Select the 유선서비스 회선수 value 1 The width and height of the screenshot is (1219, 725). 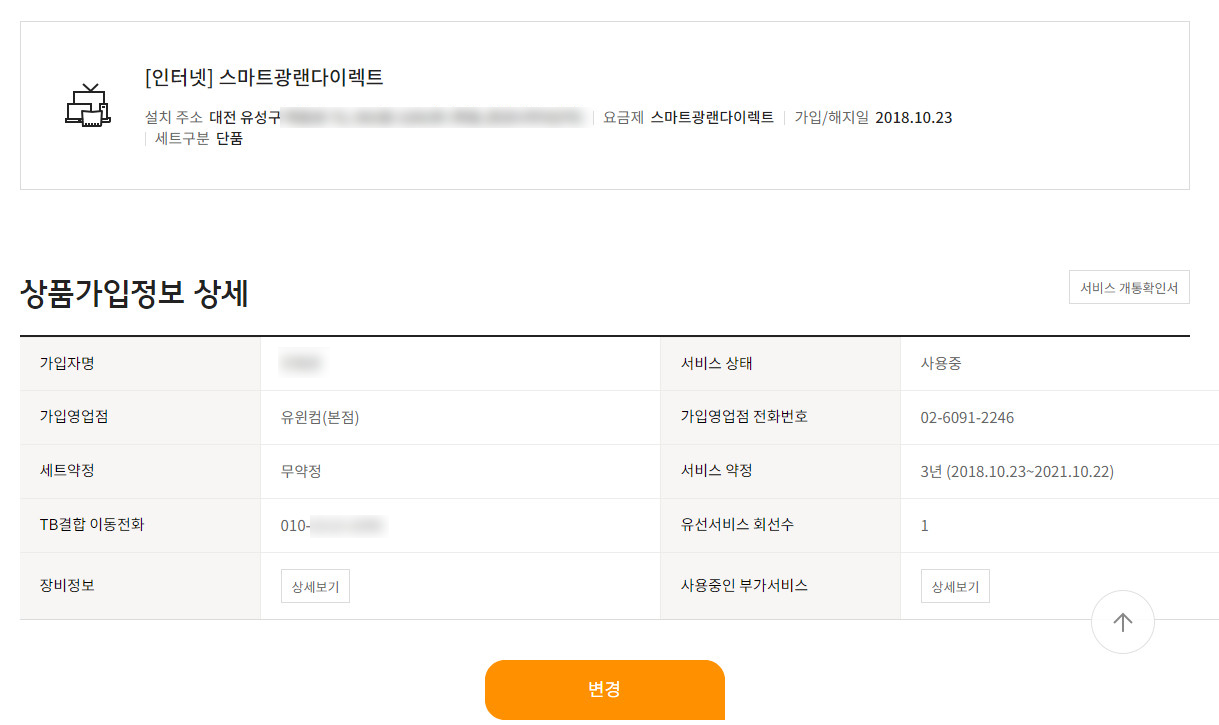click(924, 526)
